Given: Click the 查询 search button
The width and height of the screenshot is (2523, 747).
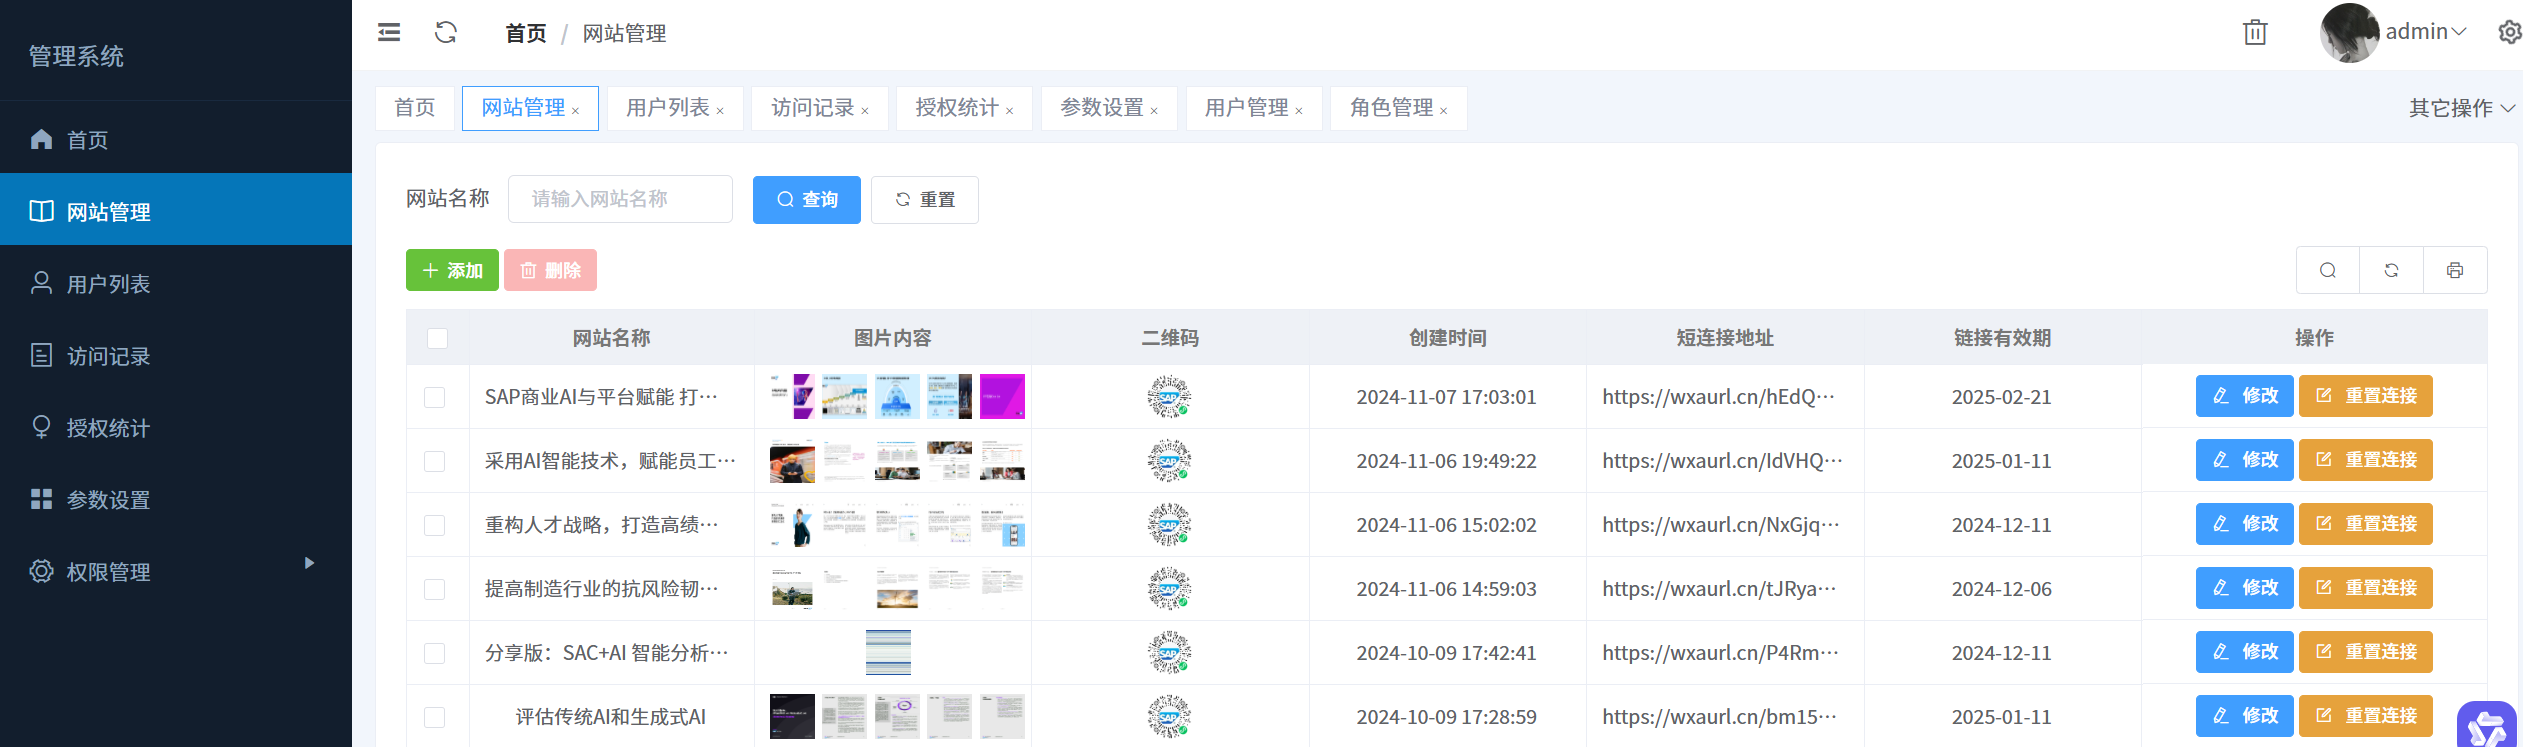Looking at the screenshot, I should click(807, 200).
